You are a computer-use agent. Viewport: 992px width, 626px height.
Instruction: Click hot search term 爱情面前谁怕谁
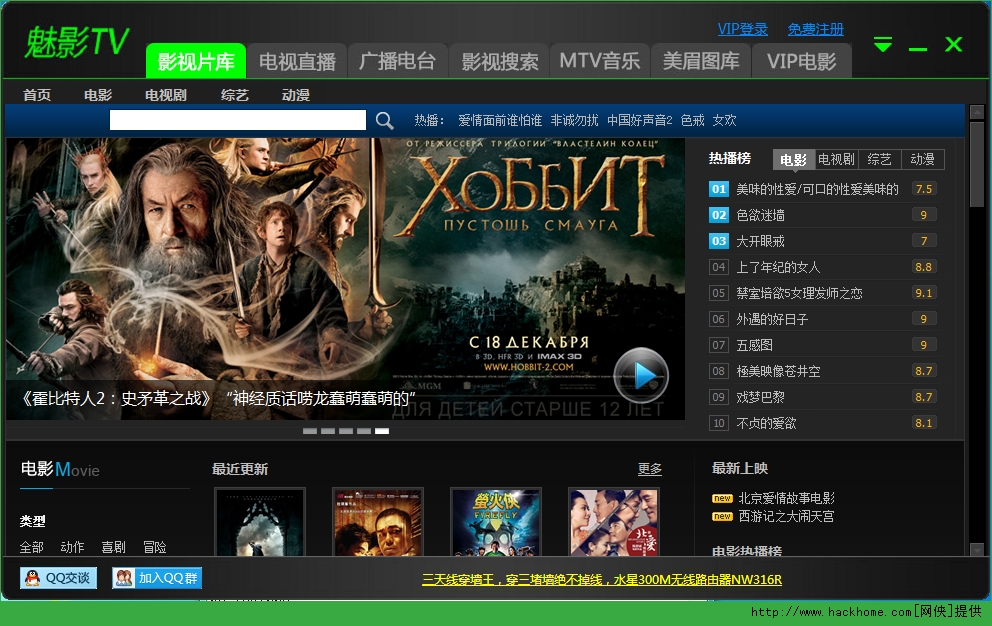500,120
